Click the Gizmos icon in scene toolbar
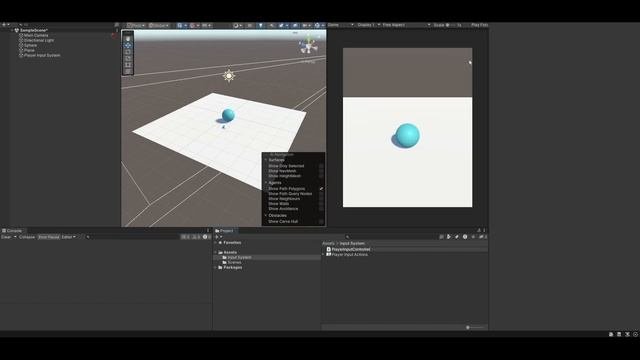The width and height of the screenshot is (640, 360). (x=317, y=25)
